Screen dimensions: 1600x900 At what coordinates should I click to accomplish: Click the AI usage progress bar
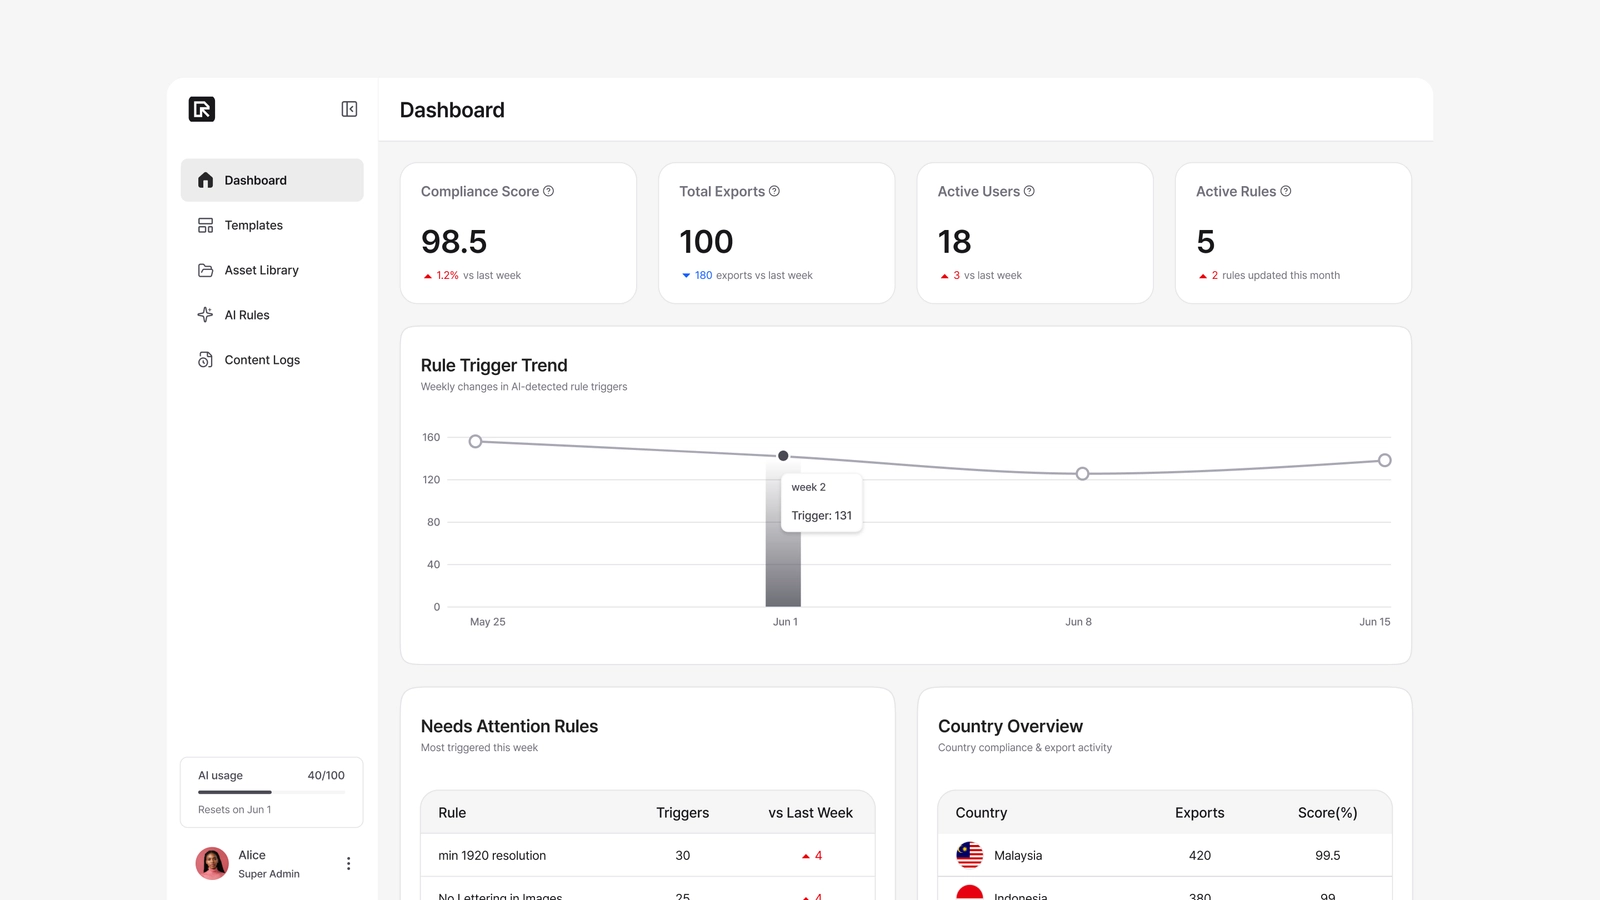pyautogui.click(x=271, y=792)
